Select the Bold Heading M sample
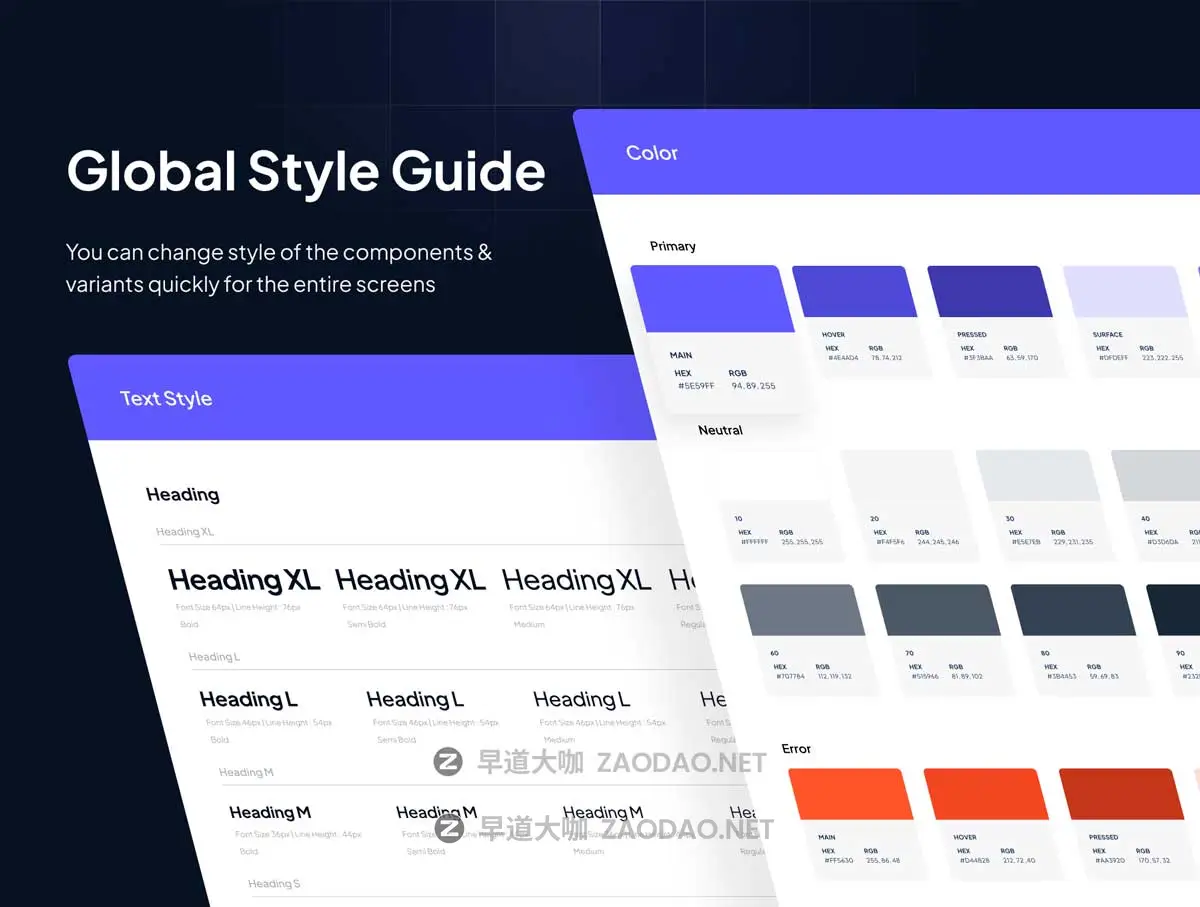 (x=269, y=812)
